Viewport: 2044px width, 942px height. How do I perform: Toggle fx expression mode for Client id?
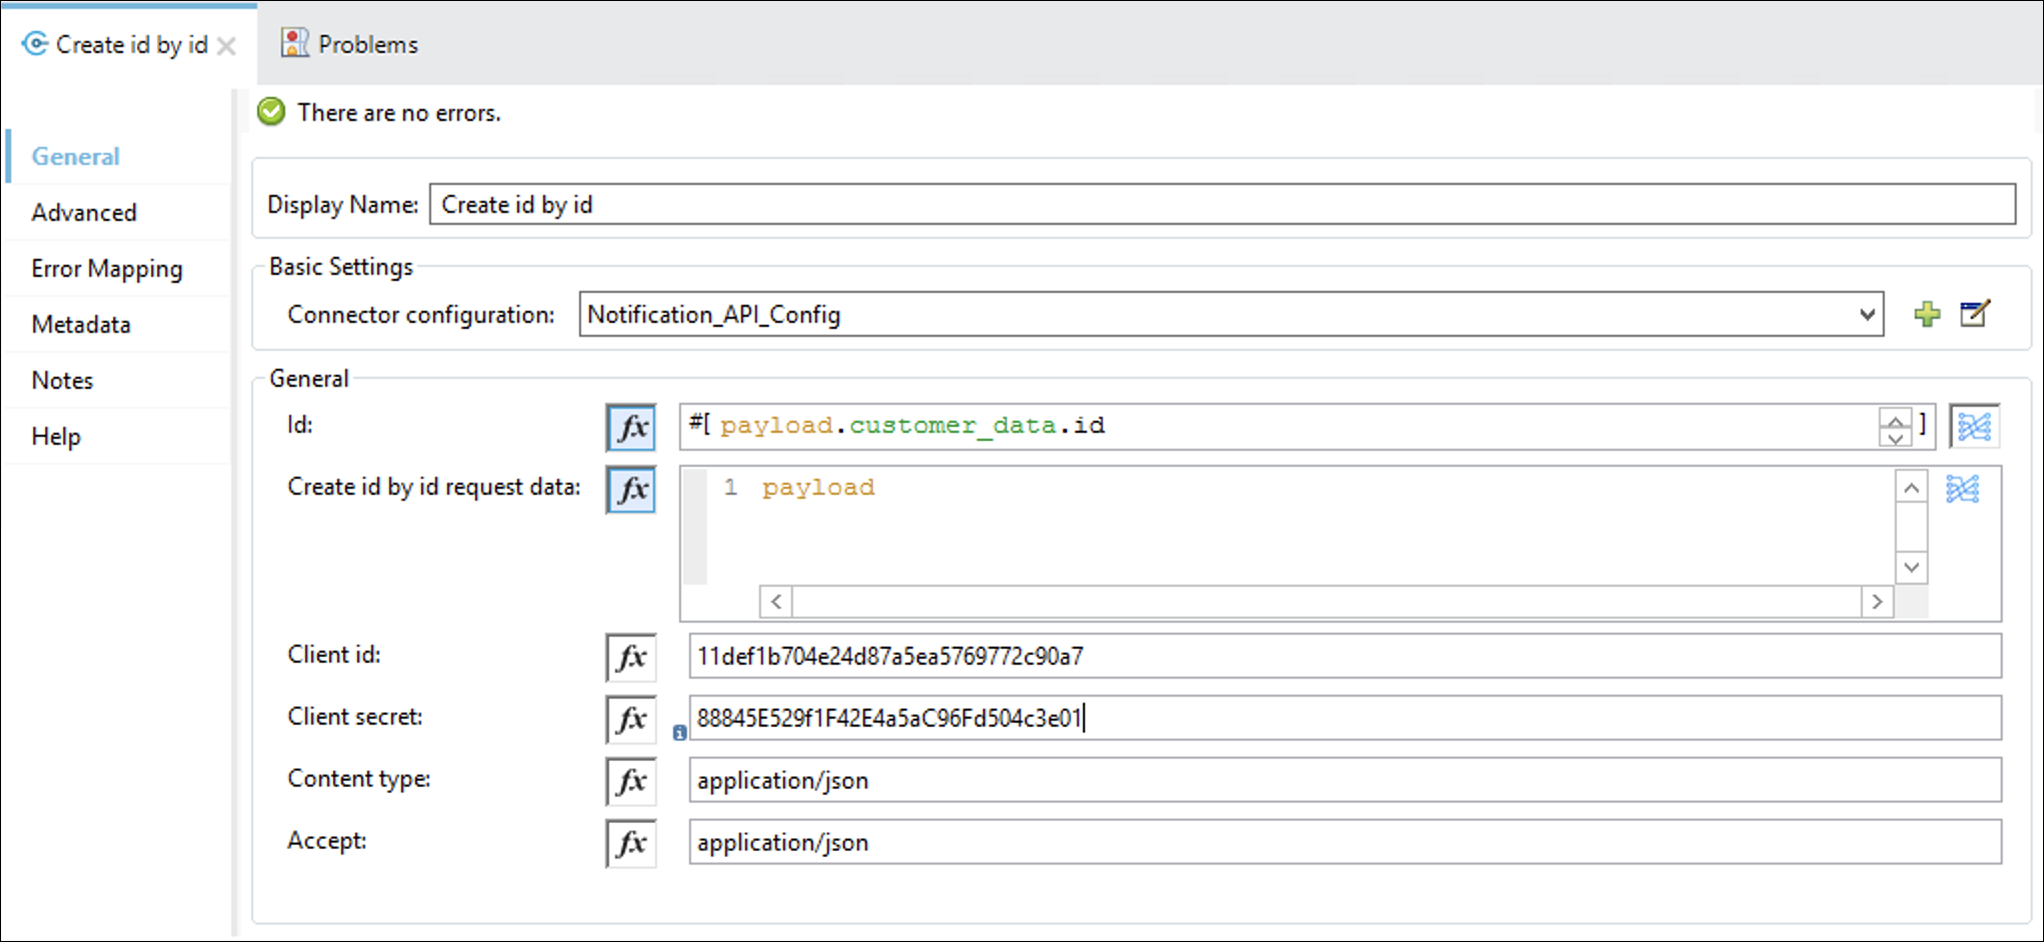tap(631, 657)
